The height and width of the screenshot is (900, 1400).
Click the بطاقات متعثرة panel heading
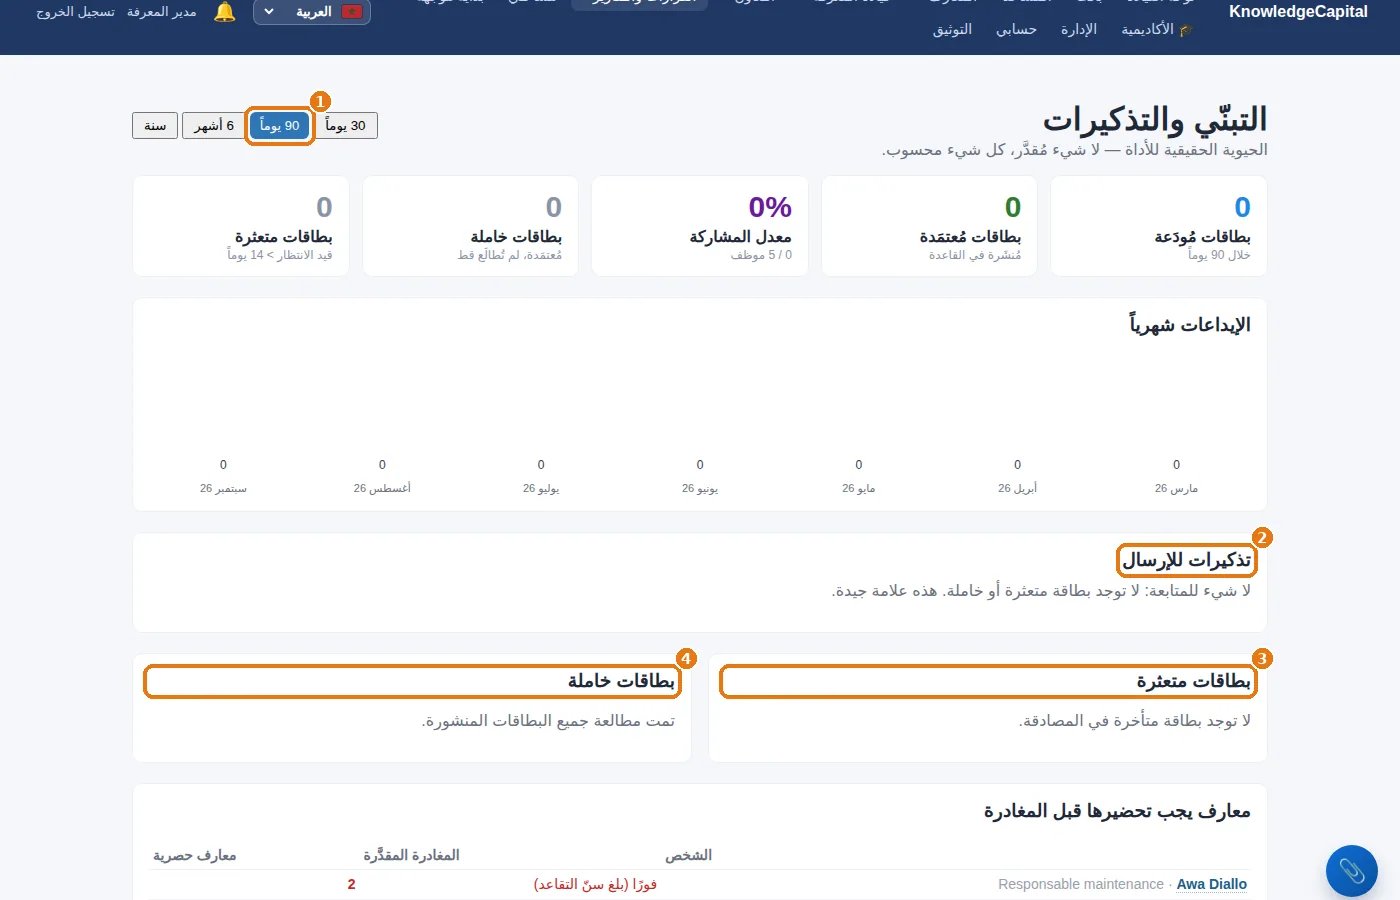(x=1193, y=681)
